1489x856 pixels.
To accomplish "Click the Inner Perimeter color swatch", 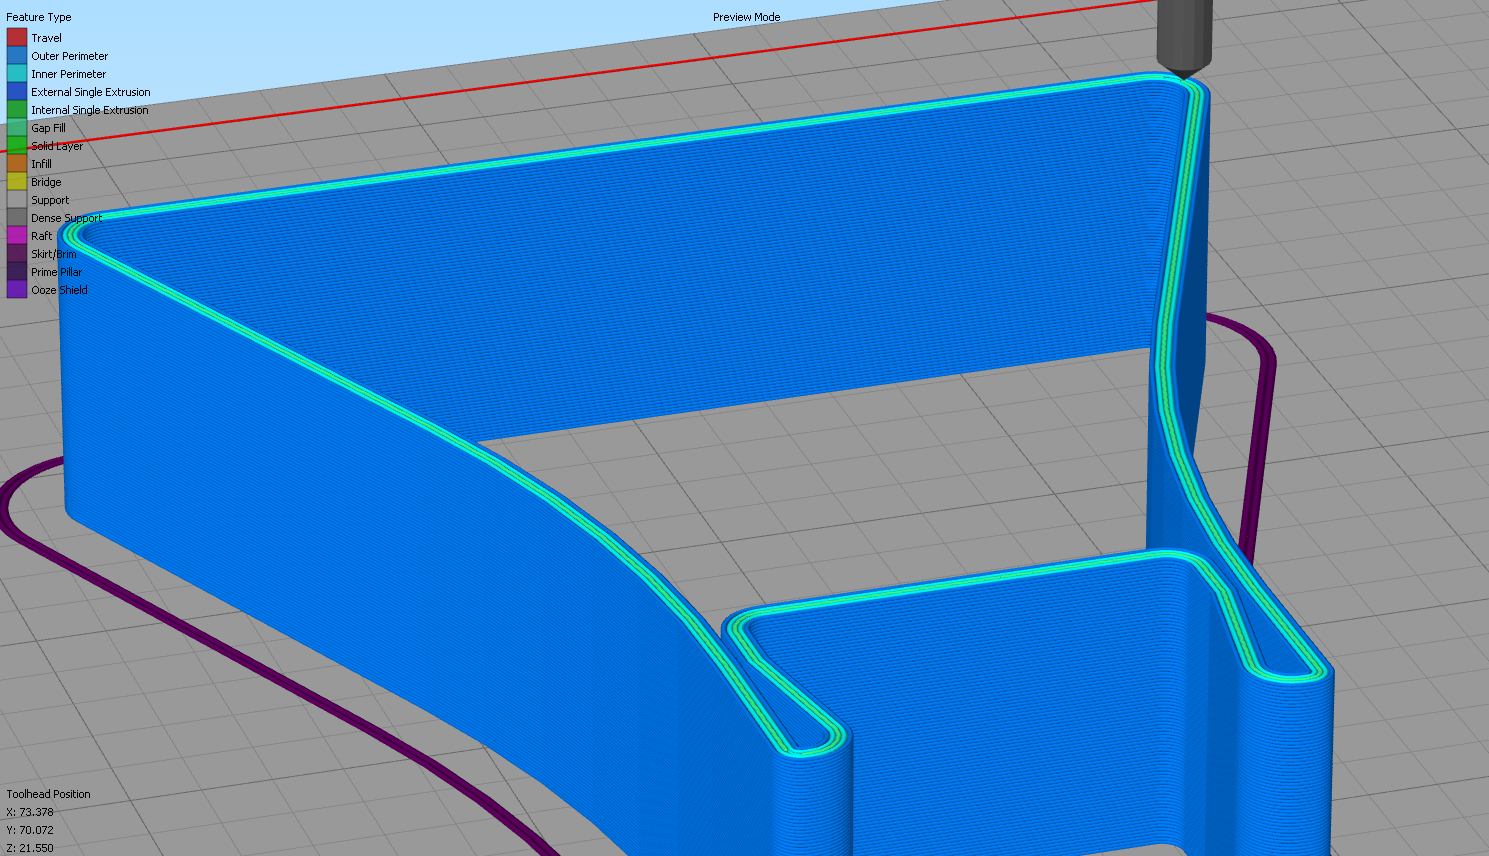I will pos(17,74).
